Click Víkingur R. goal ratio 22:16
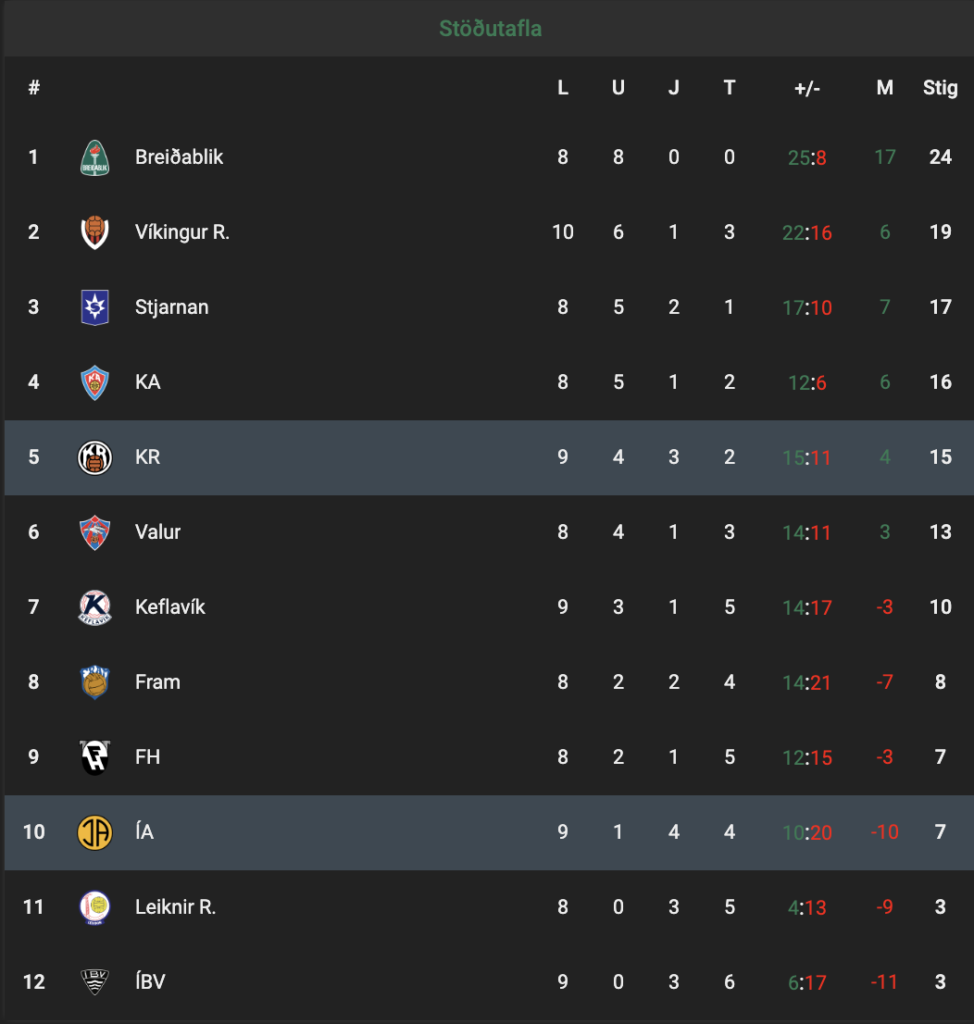This screenshot has width=974, height=1024. click(x=807, y=232)
